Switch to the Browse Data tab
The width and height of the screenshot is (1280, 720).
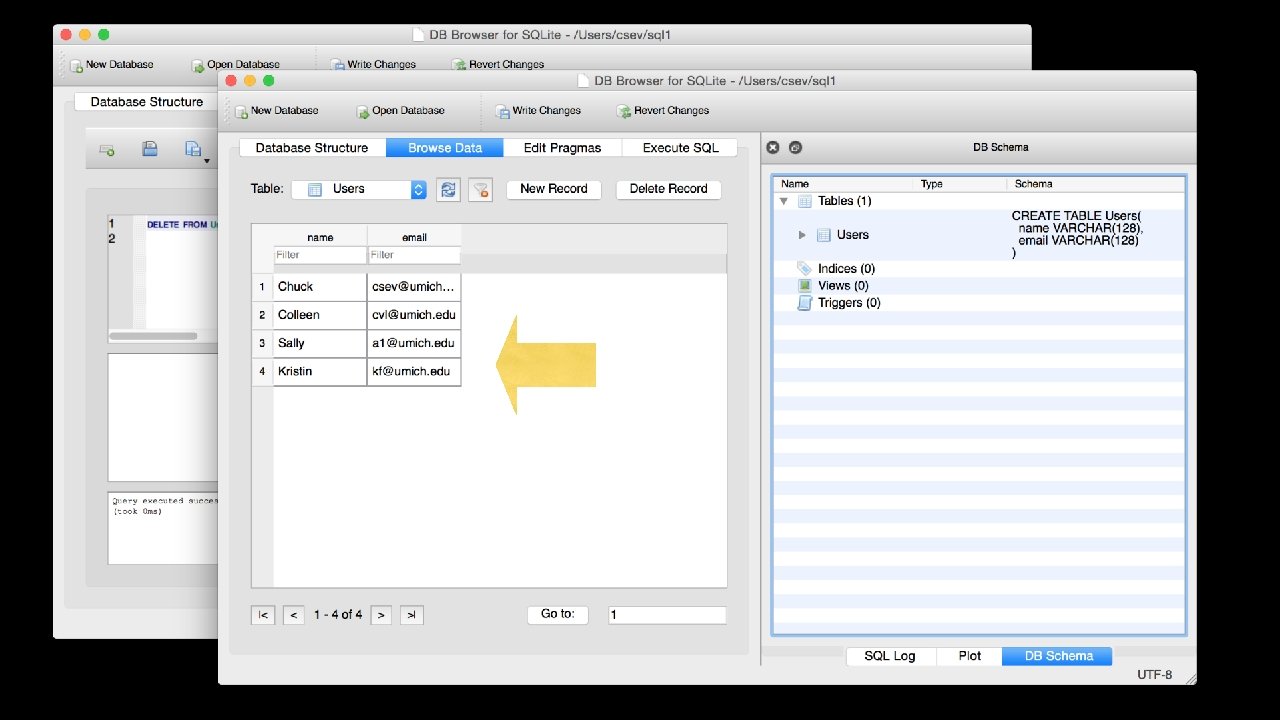(x=445, y=148)
